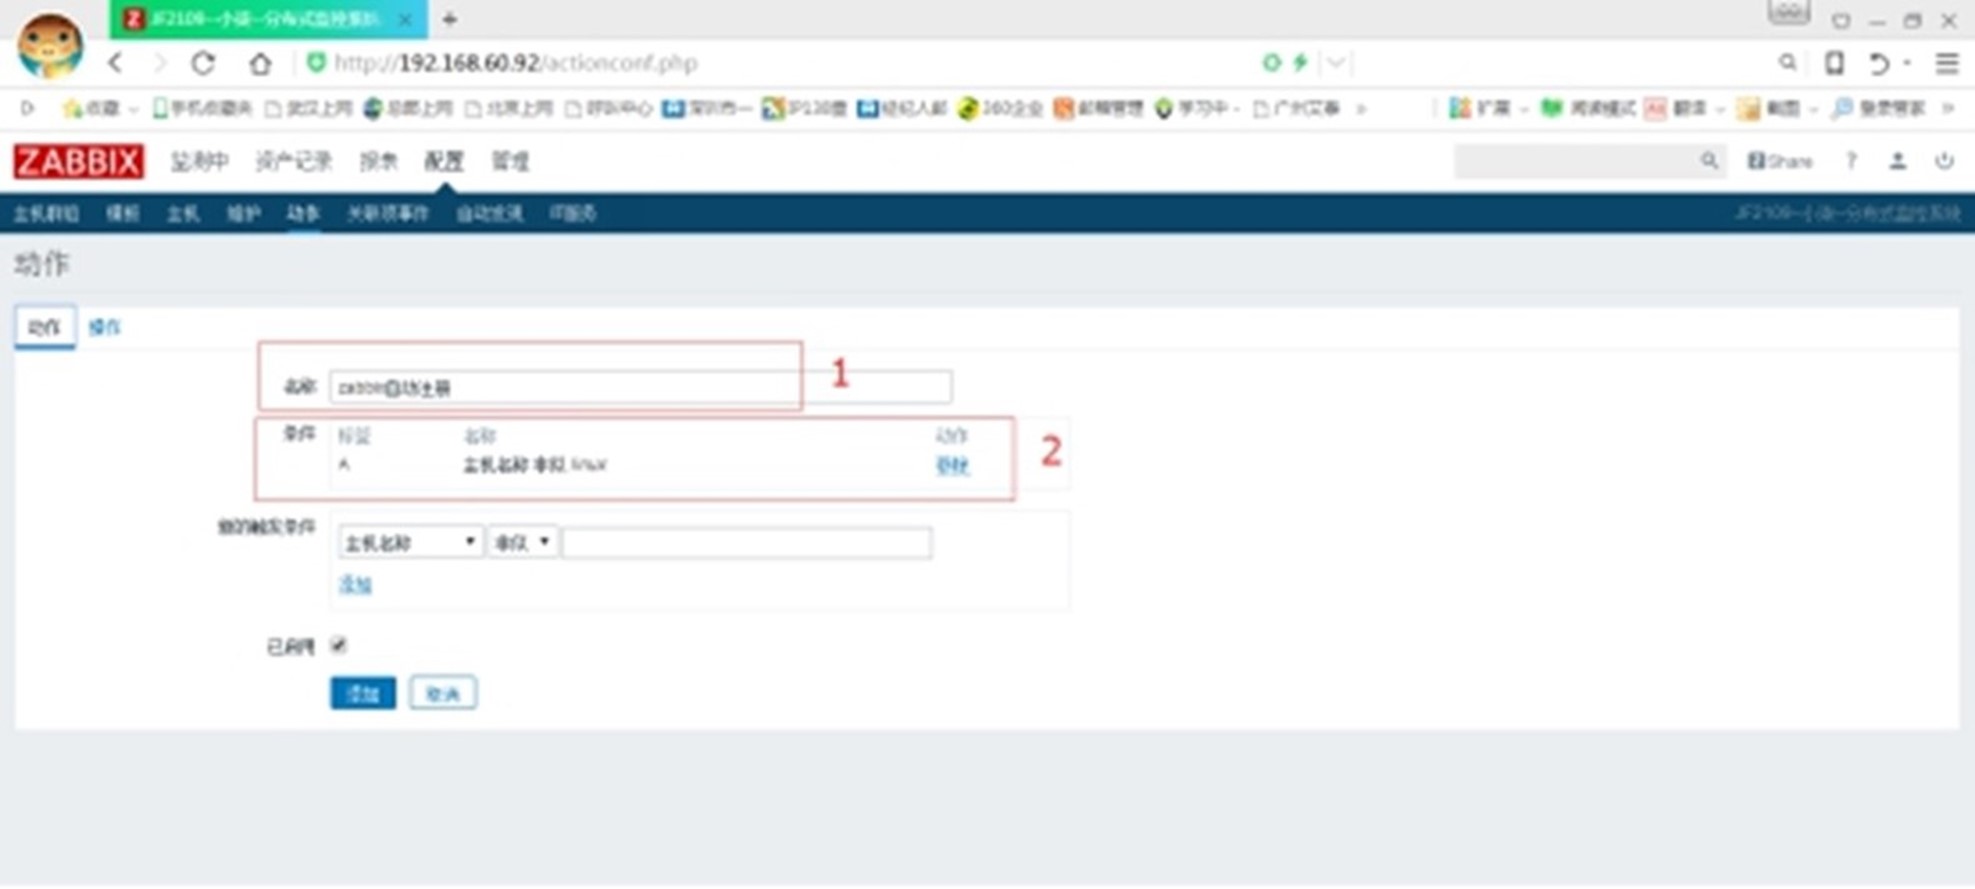Switch to the 操作 operations tab
This screenshot has width=1975, height=889.
pyautogui.click(x=105, y=327)
